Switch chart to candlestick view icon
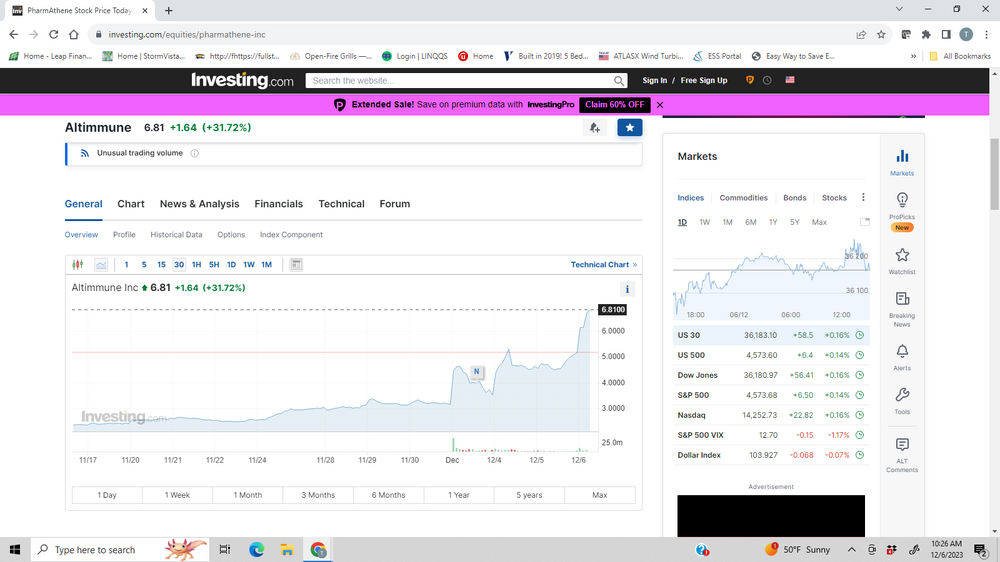This screenshot has width=1000, height=562. [x=79, y=265]
